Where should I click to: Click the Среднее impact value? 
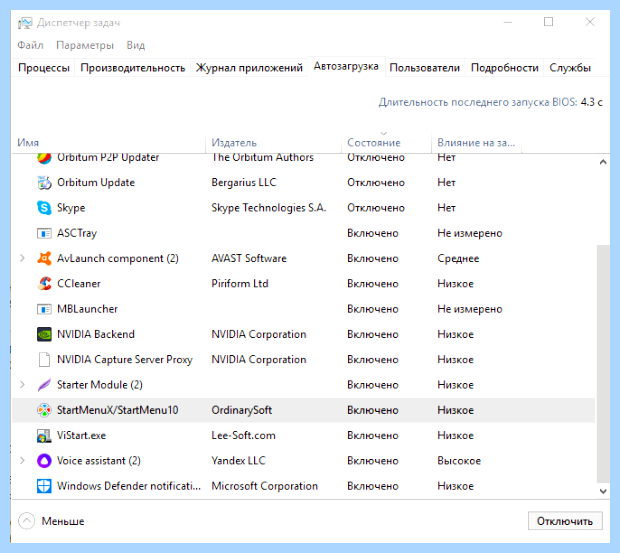[x=458, y=259]
